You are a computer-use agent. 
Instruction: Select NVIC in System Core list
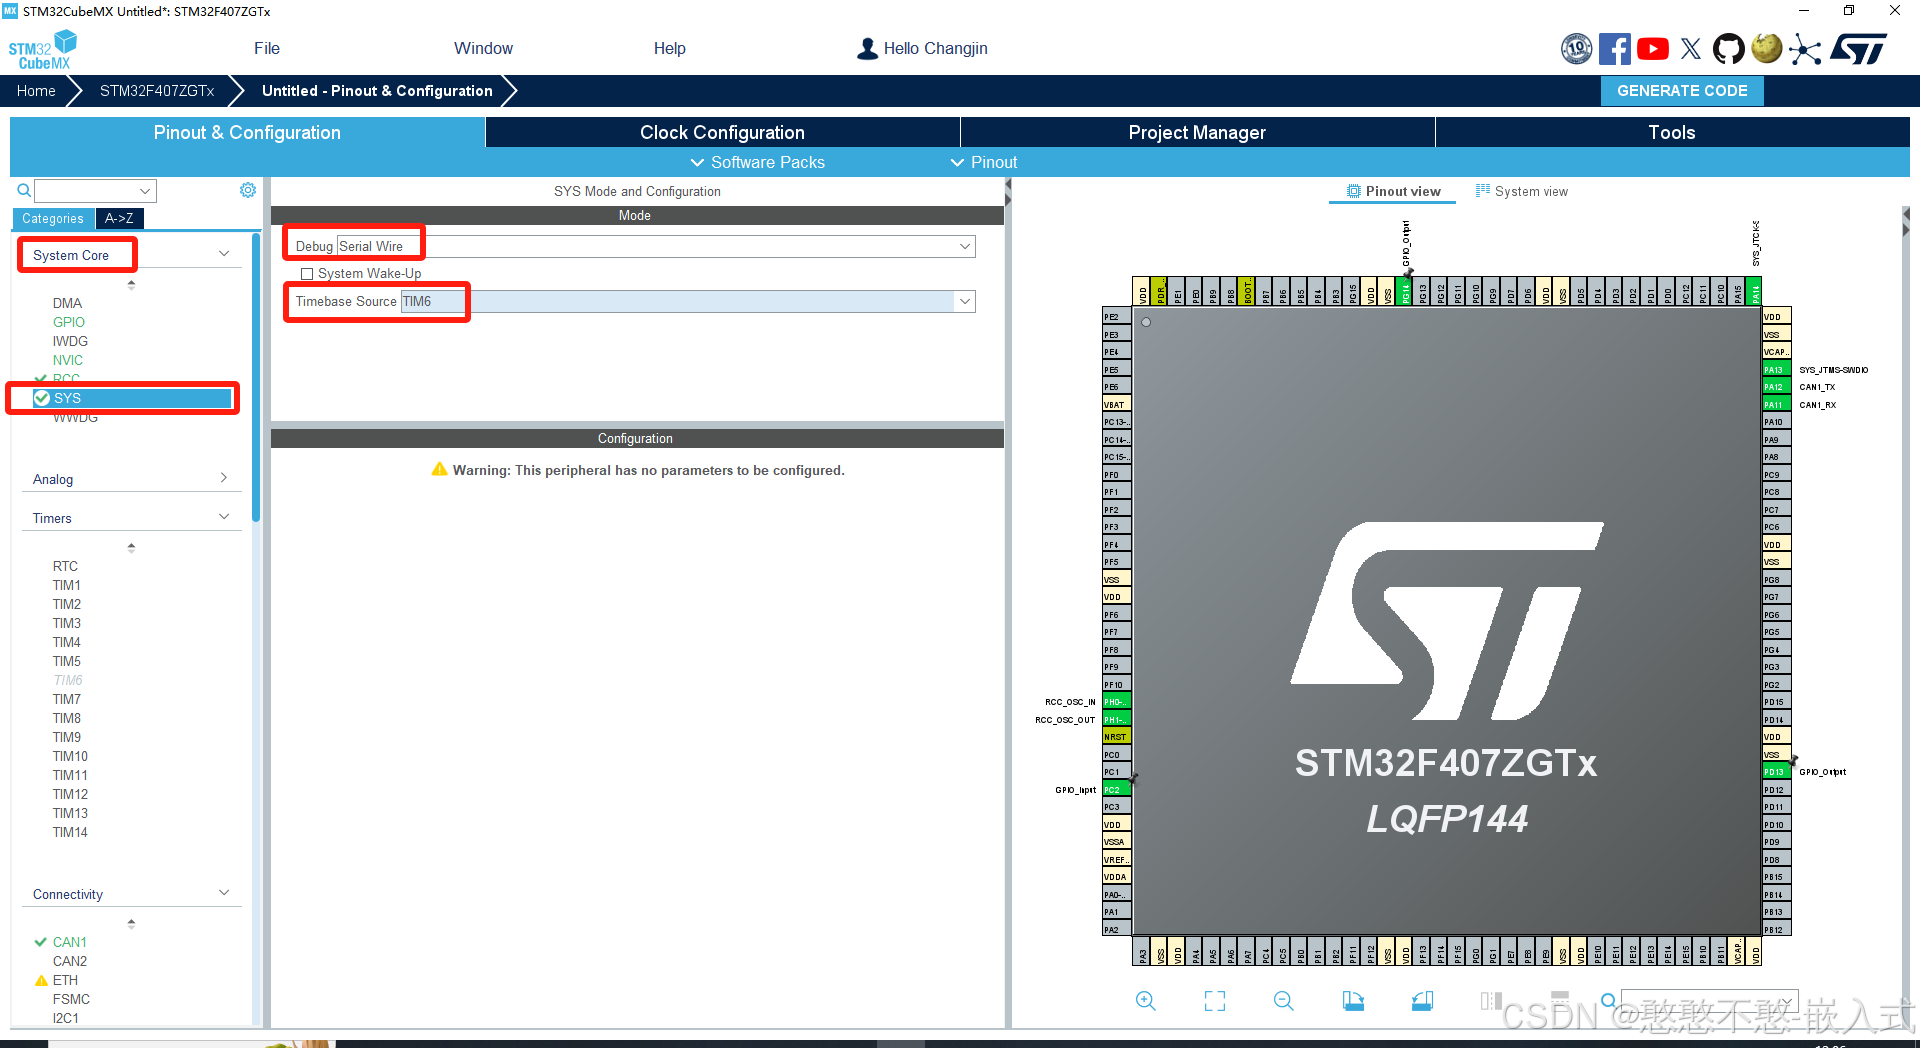pyautogui.click(x=68, y=360)
